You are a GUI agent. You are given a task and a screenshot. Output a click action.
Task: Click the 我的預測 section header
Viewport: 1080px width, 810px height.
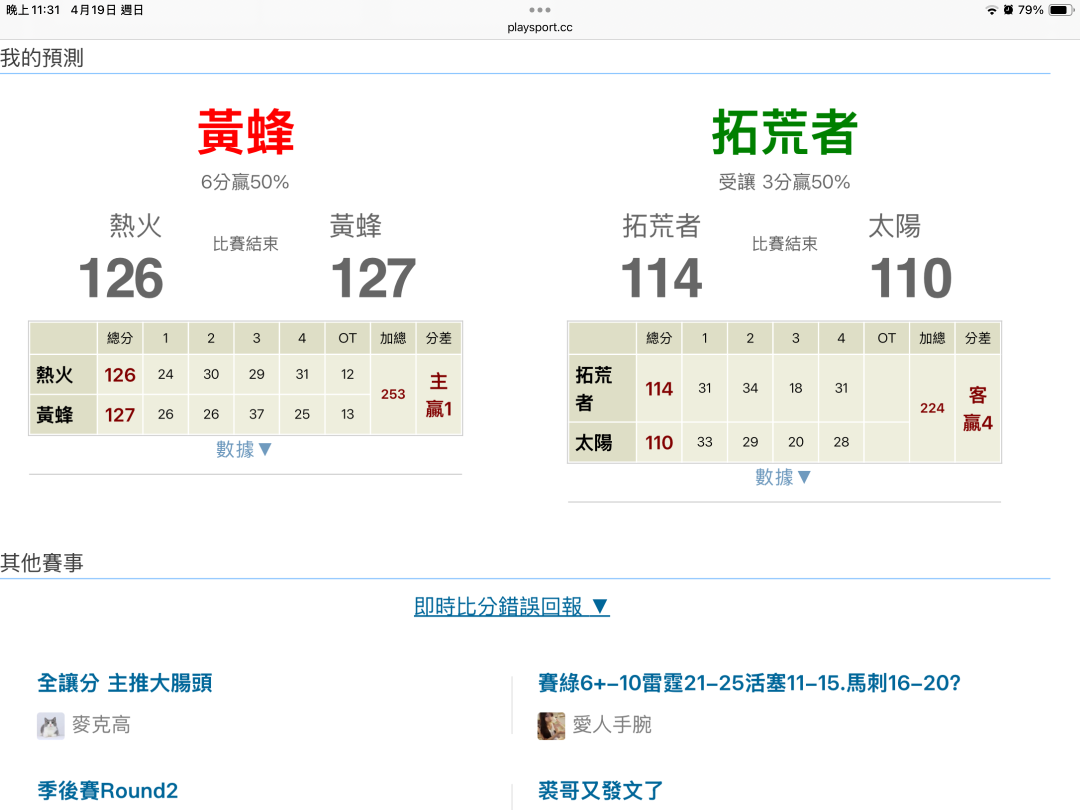tap(42, 58)
